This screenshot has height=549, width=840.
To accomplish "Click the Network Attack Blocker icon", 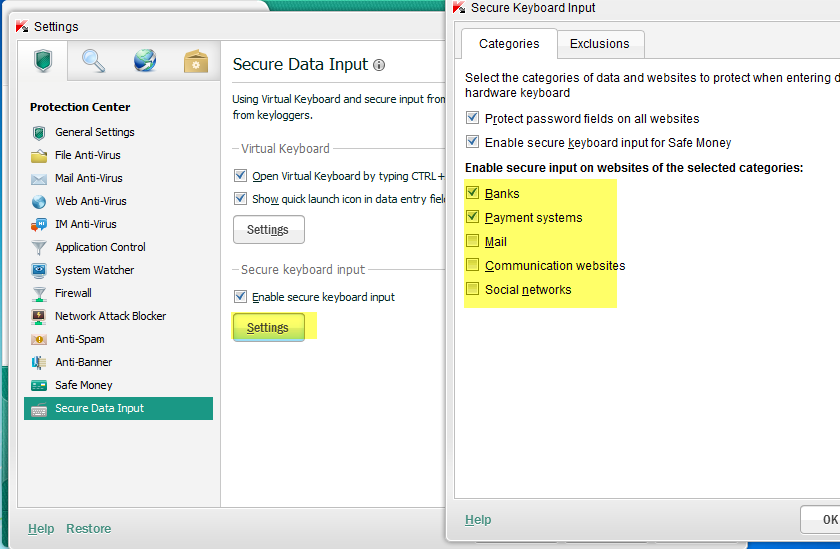I will coord(39,317).
